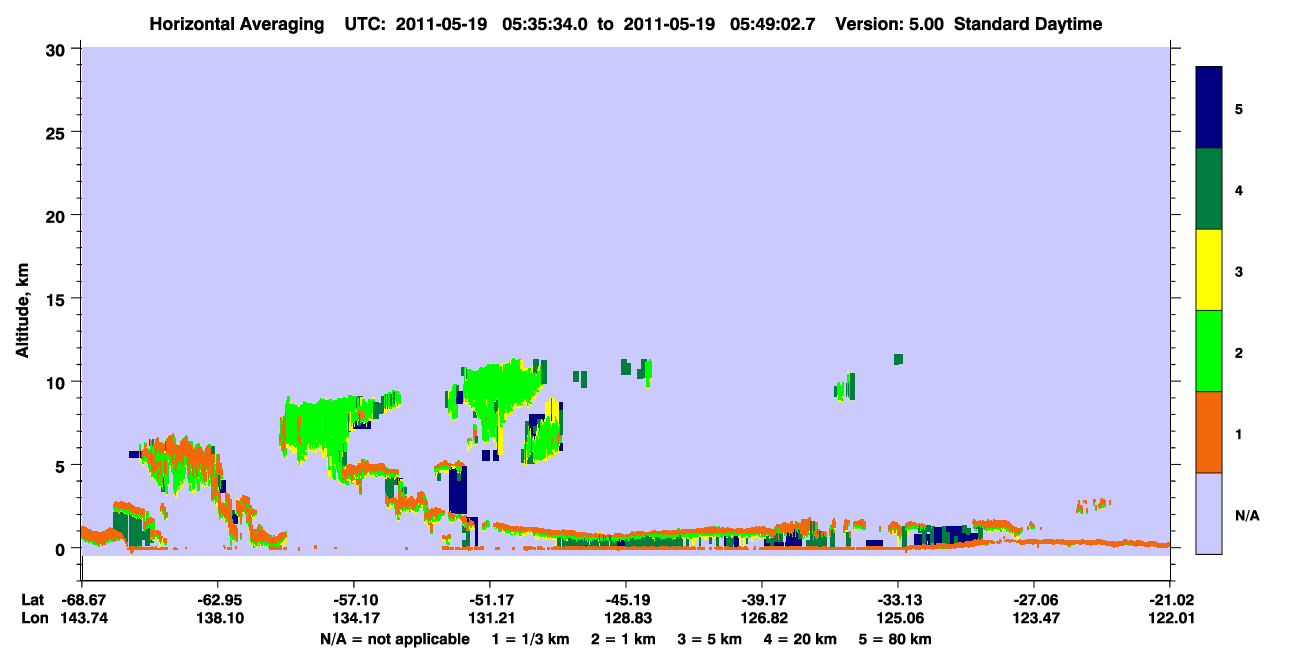Screen dimensions: 1300x667
Task: Click latitude value -51.17
Action: [x=490, y=600]
